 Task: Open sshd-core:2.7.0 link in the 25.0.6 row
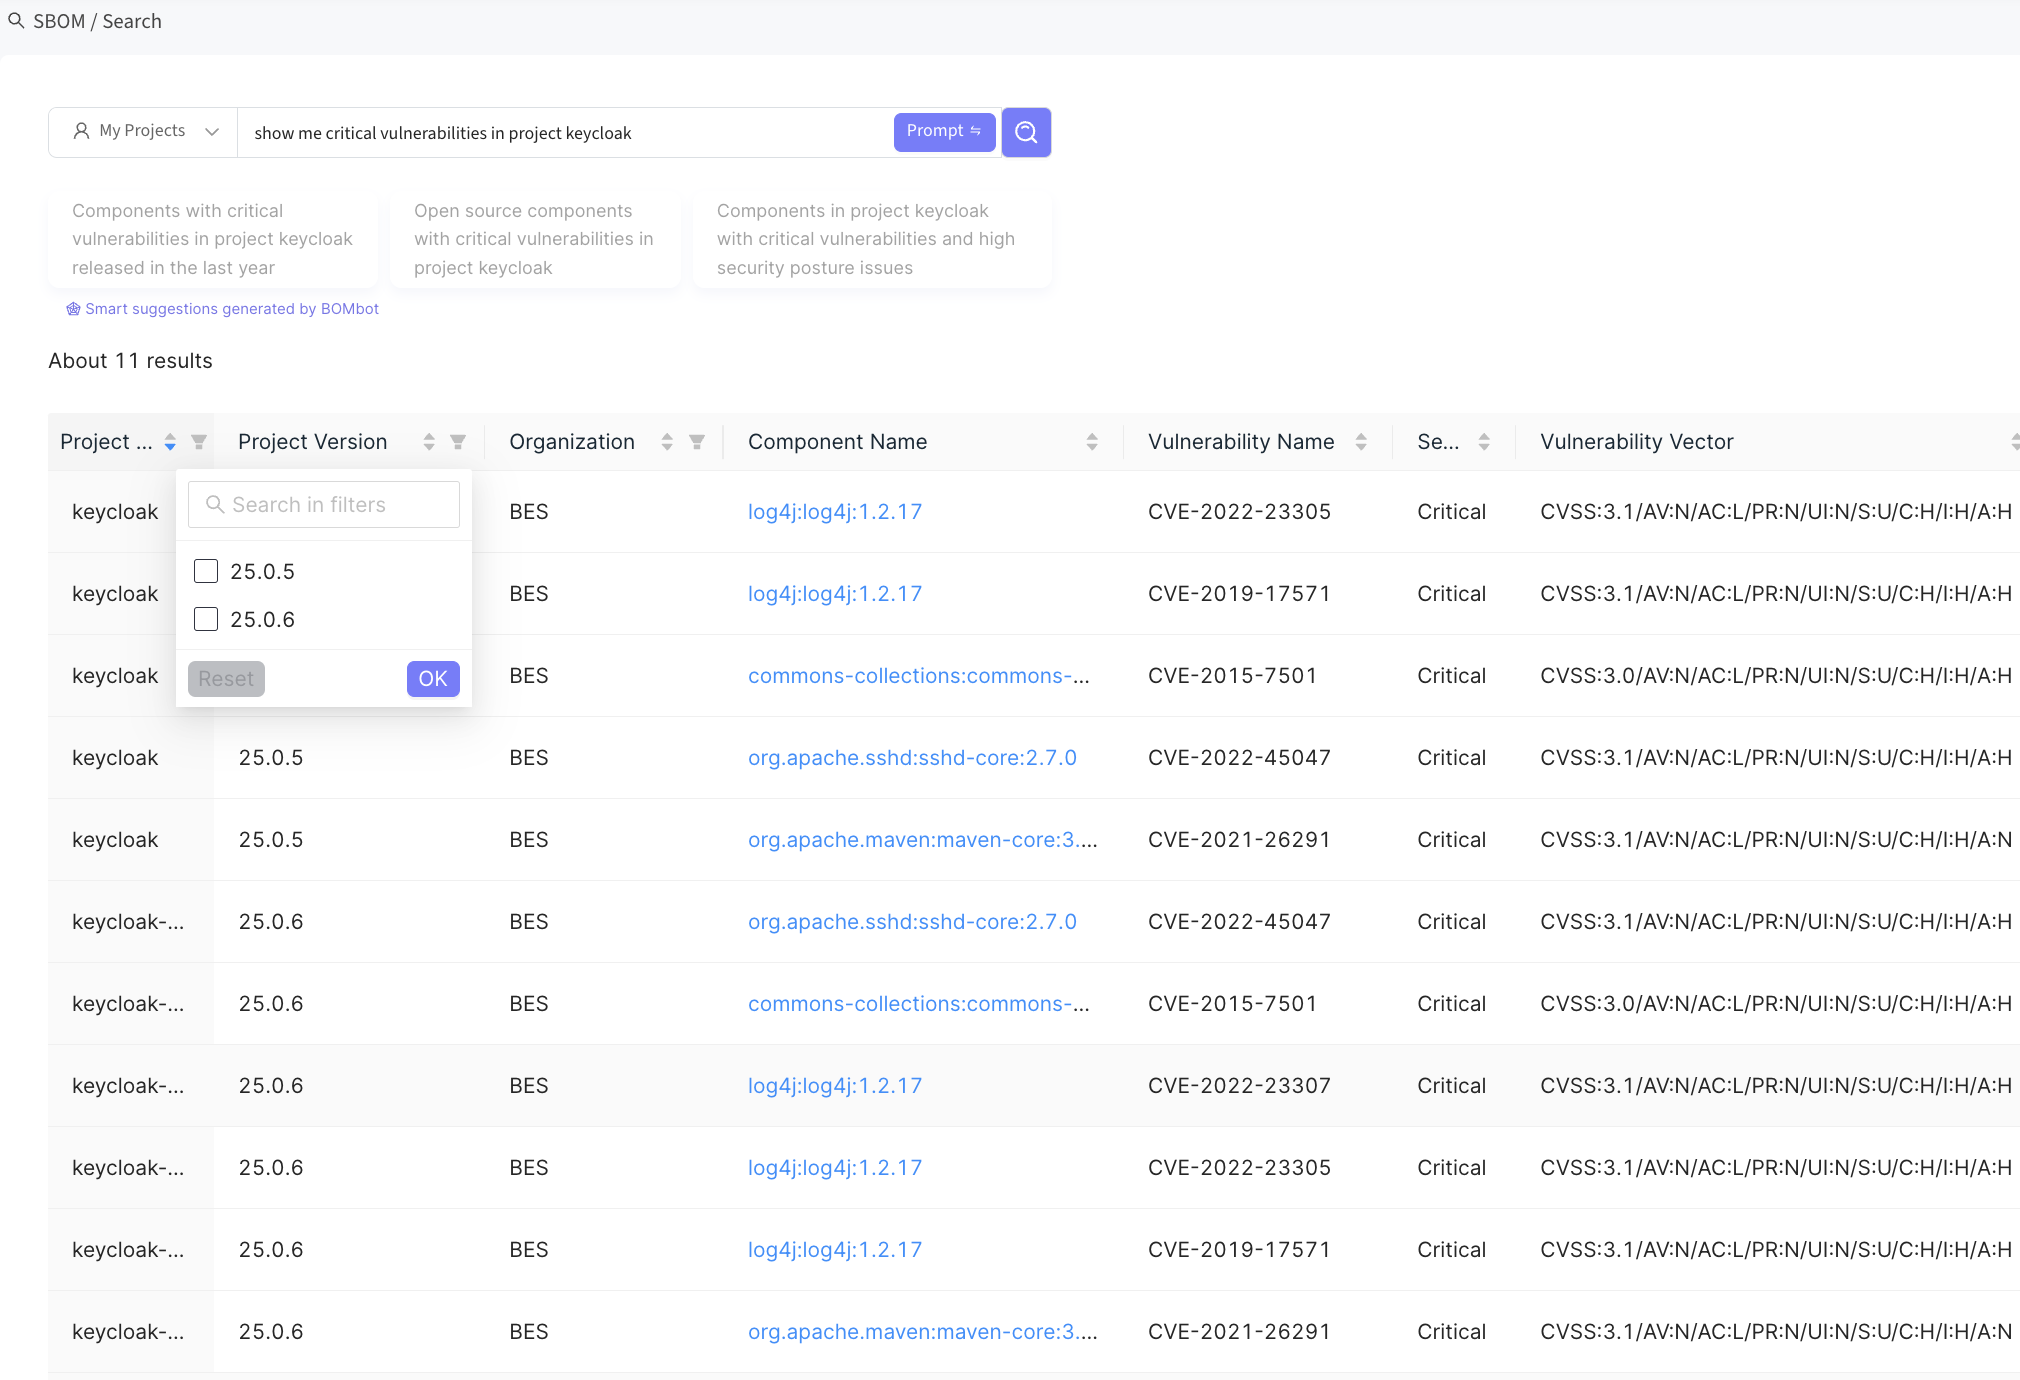(912, 922)
